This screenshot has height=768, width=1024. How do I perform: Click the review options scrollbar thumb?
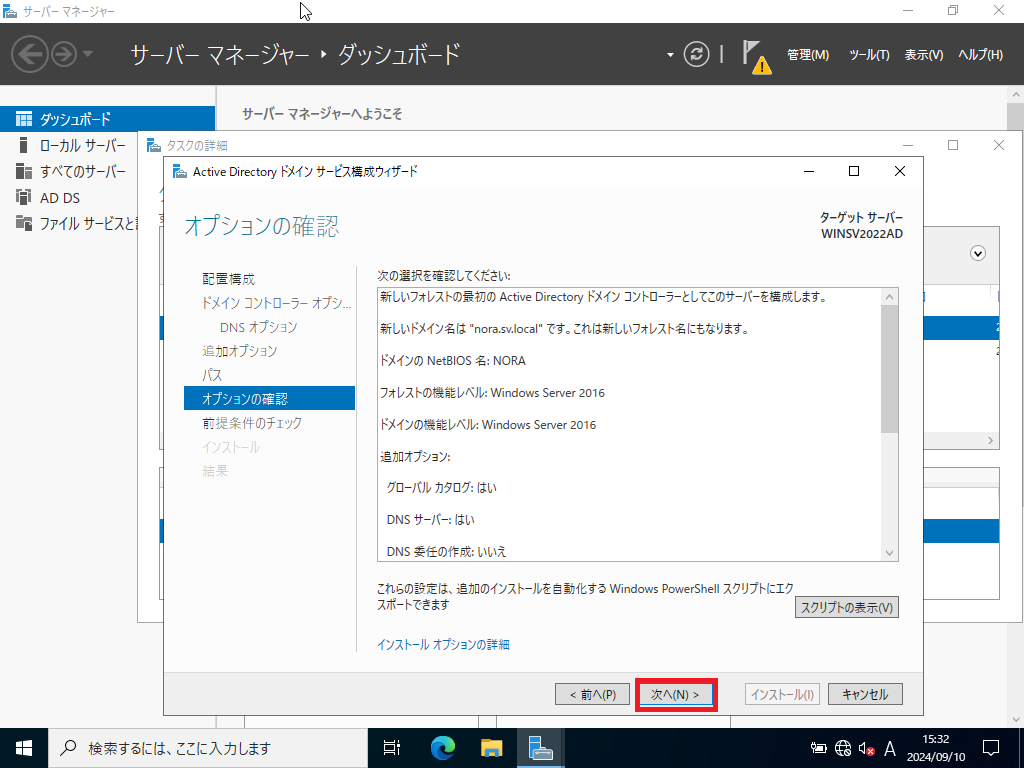point(889,369)
